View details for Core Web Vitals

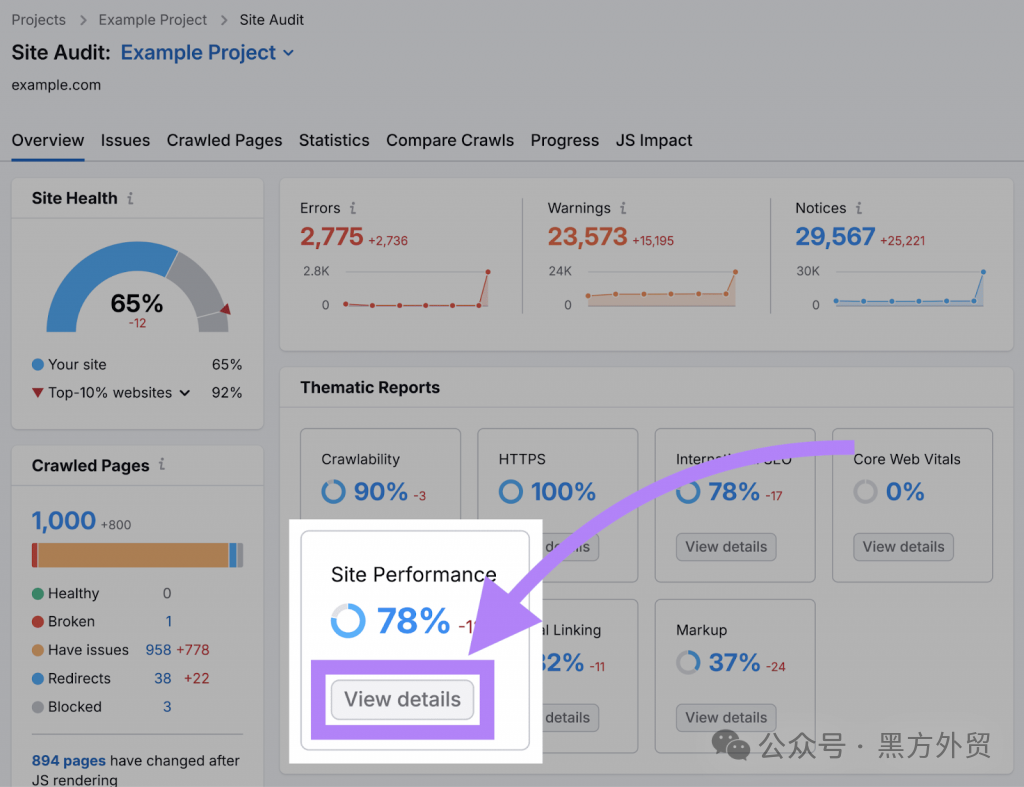[903, 547]
